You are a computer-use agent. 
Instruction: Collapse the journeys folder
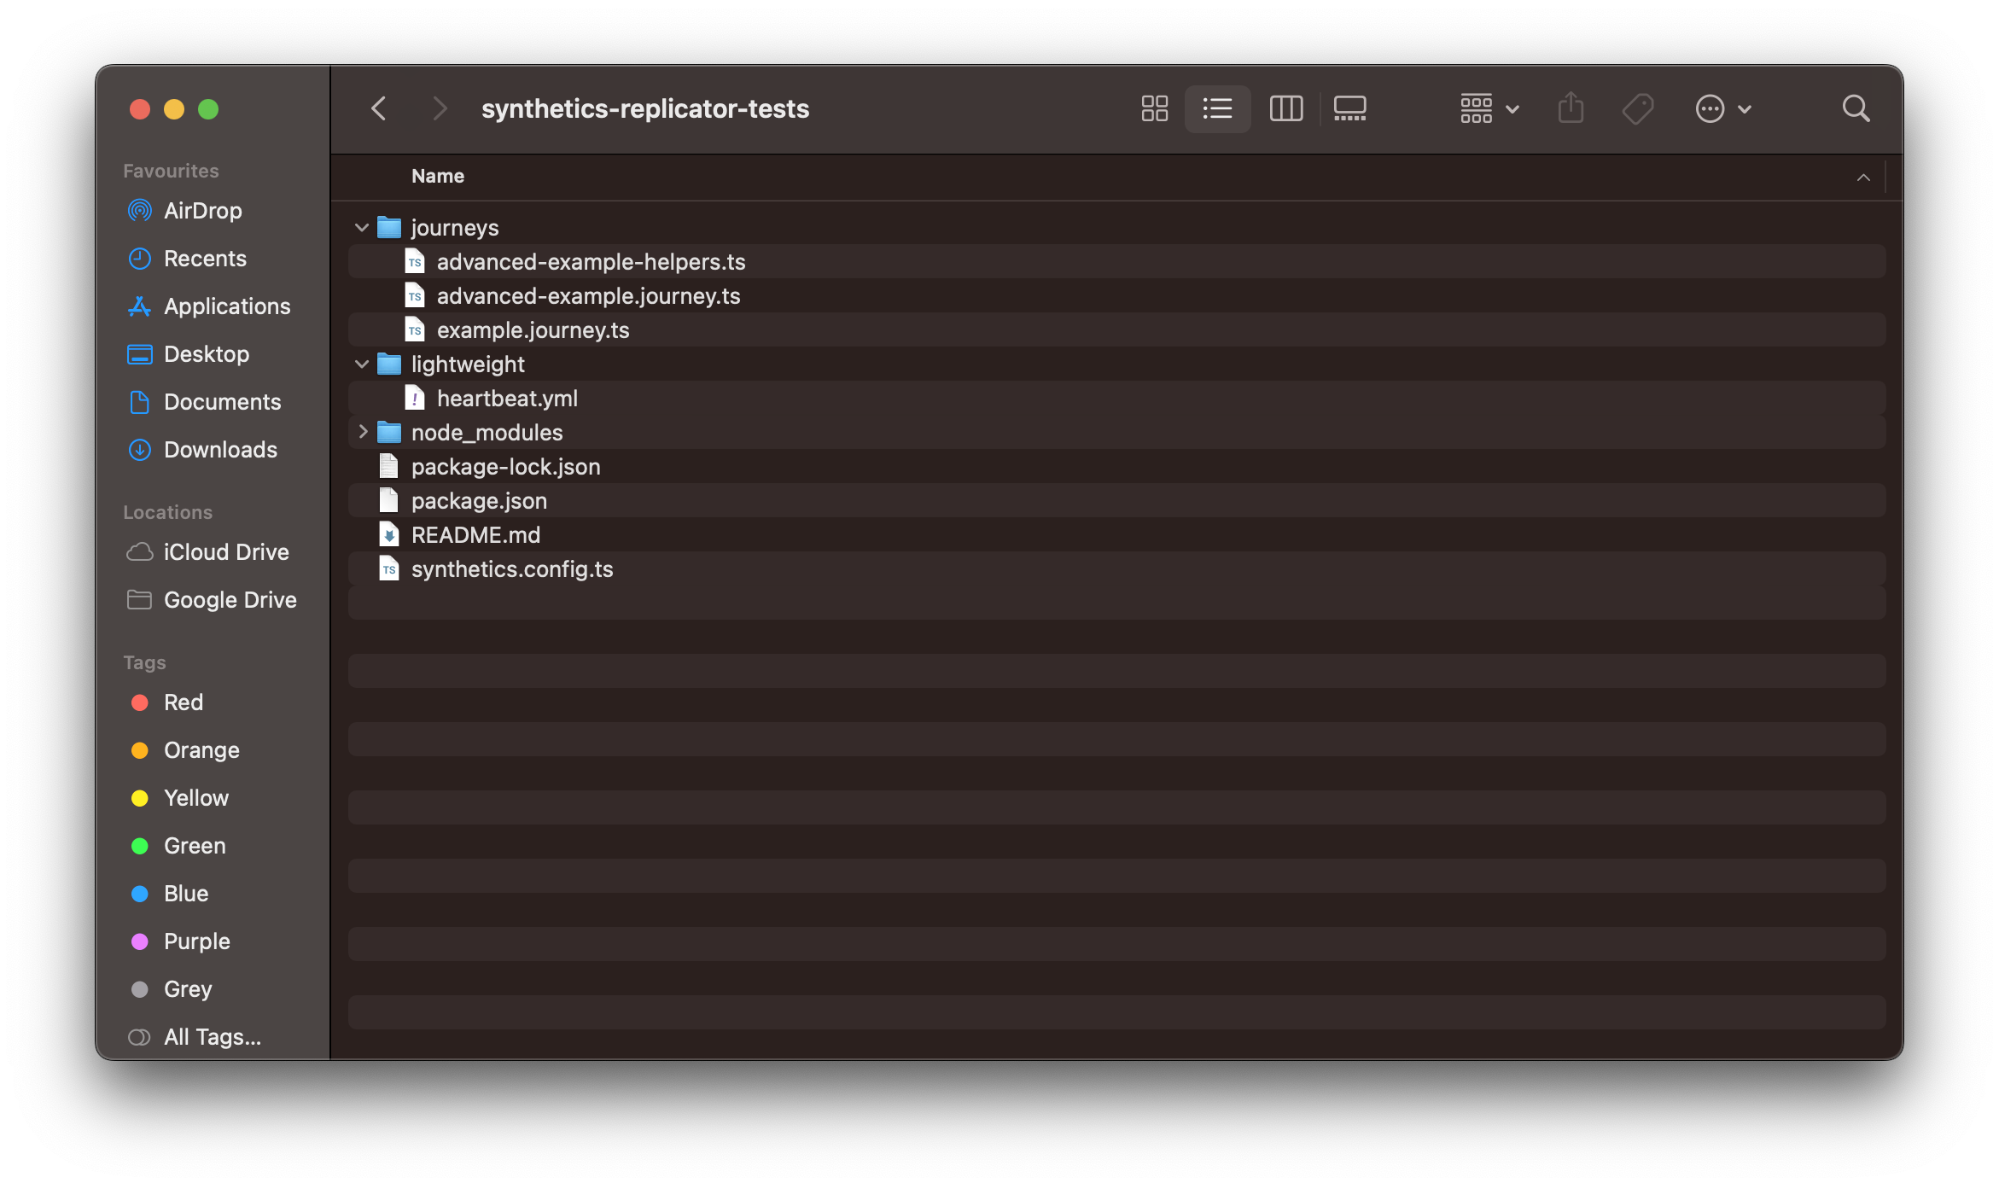click(359, 226)
